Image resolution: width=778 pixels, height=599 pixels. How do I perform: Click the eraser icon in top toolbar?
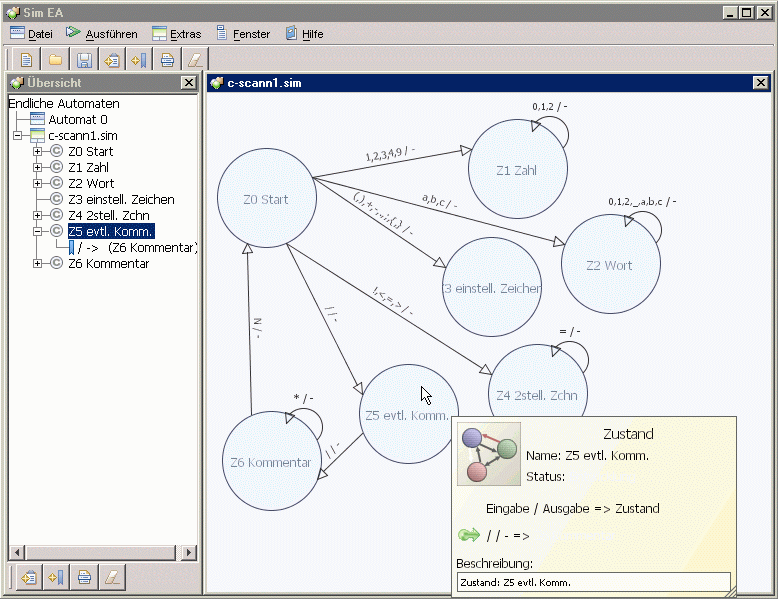(195, 60)
